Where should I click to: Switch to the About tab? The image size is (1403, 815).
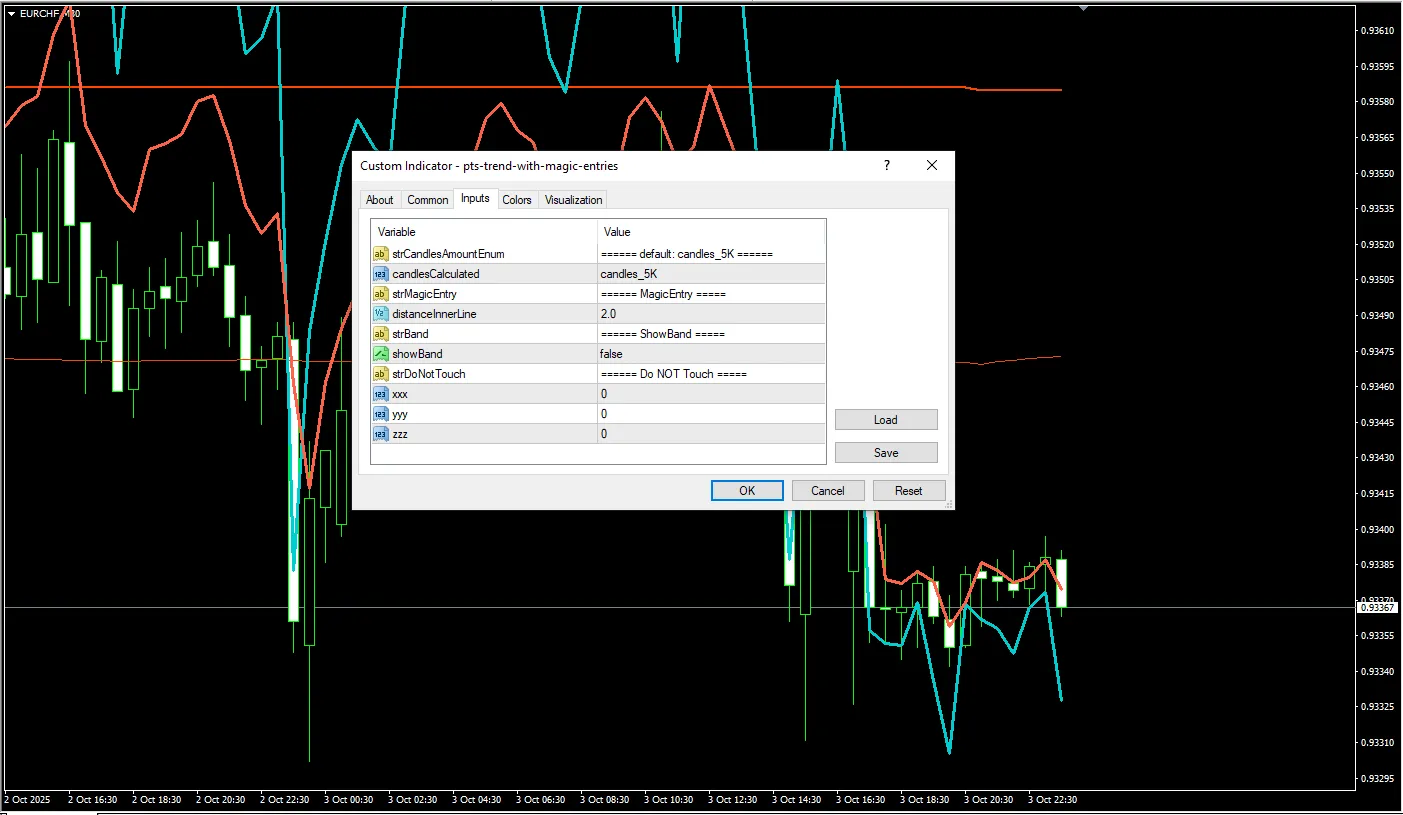click(x=380, y=200)
